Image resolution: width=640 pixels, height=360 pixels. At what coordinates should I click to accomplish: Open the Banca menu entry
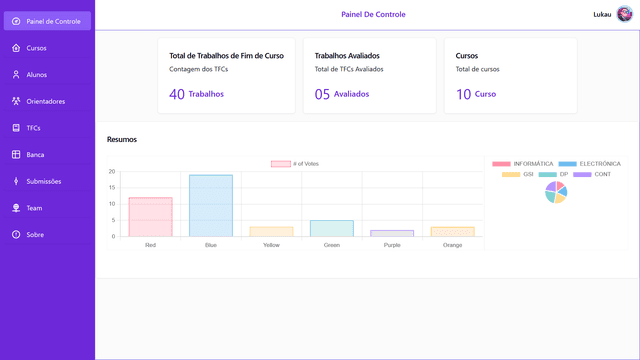(x=47, y=154)
